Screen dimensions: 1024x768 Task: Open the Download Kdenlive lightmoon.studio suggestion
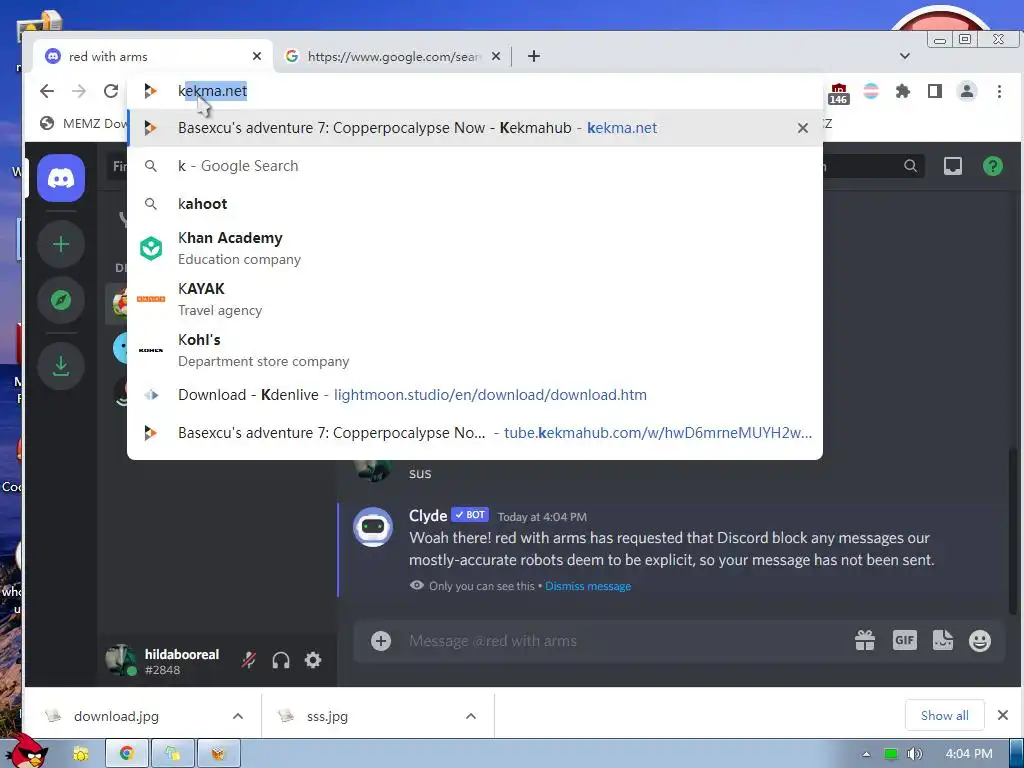(x=475, y=395)
